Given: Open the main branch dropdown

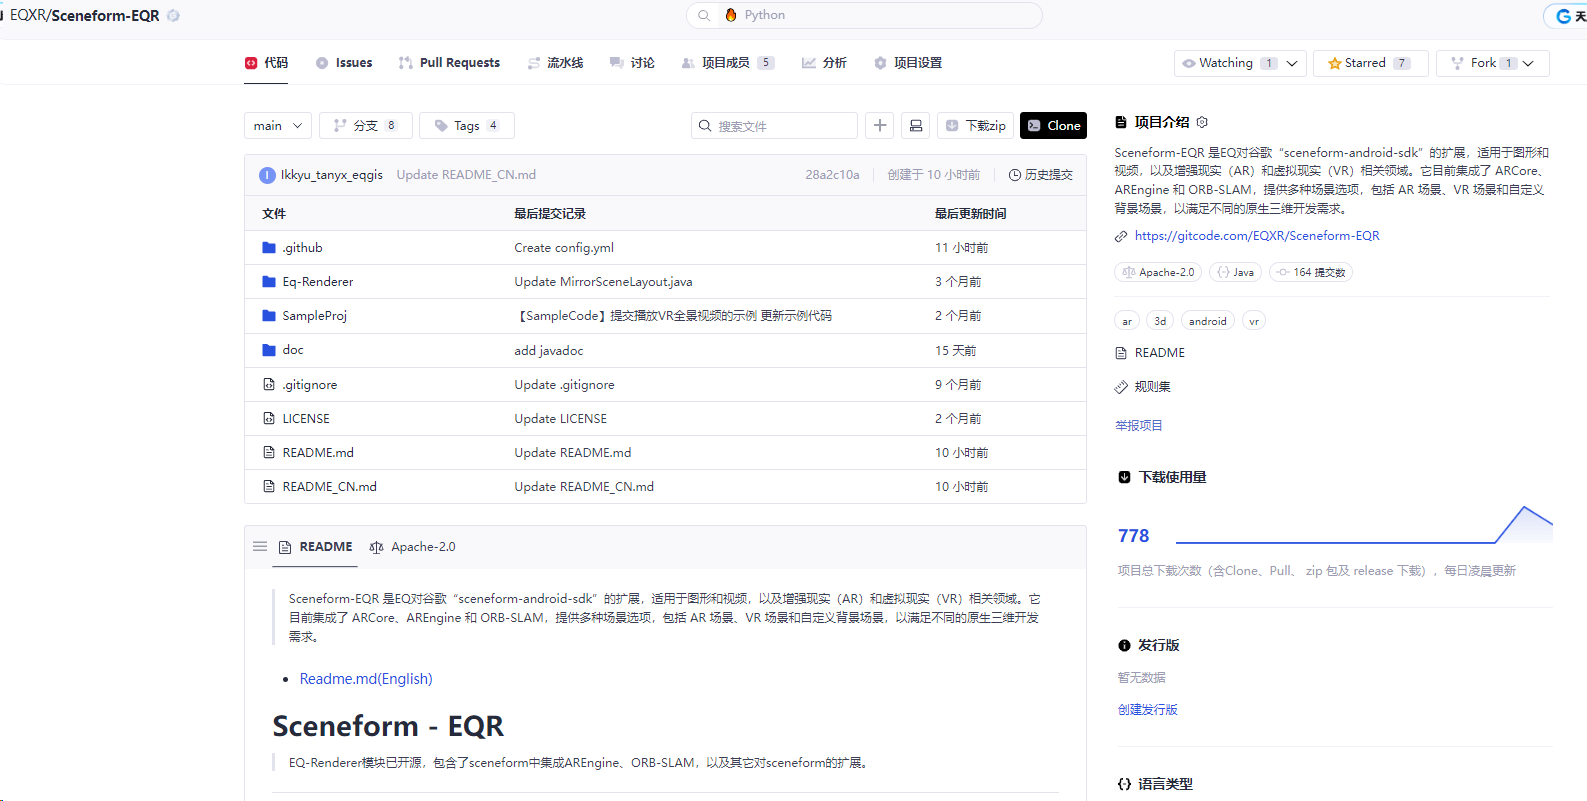Looking at the screenshot, I should [x=278, y=125].
